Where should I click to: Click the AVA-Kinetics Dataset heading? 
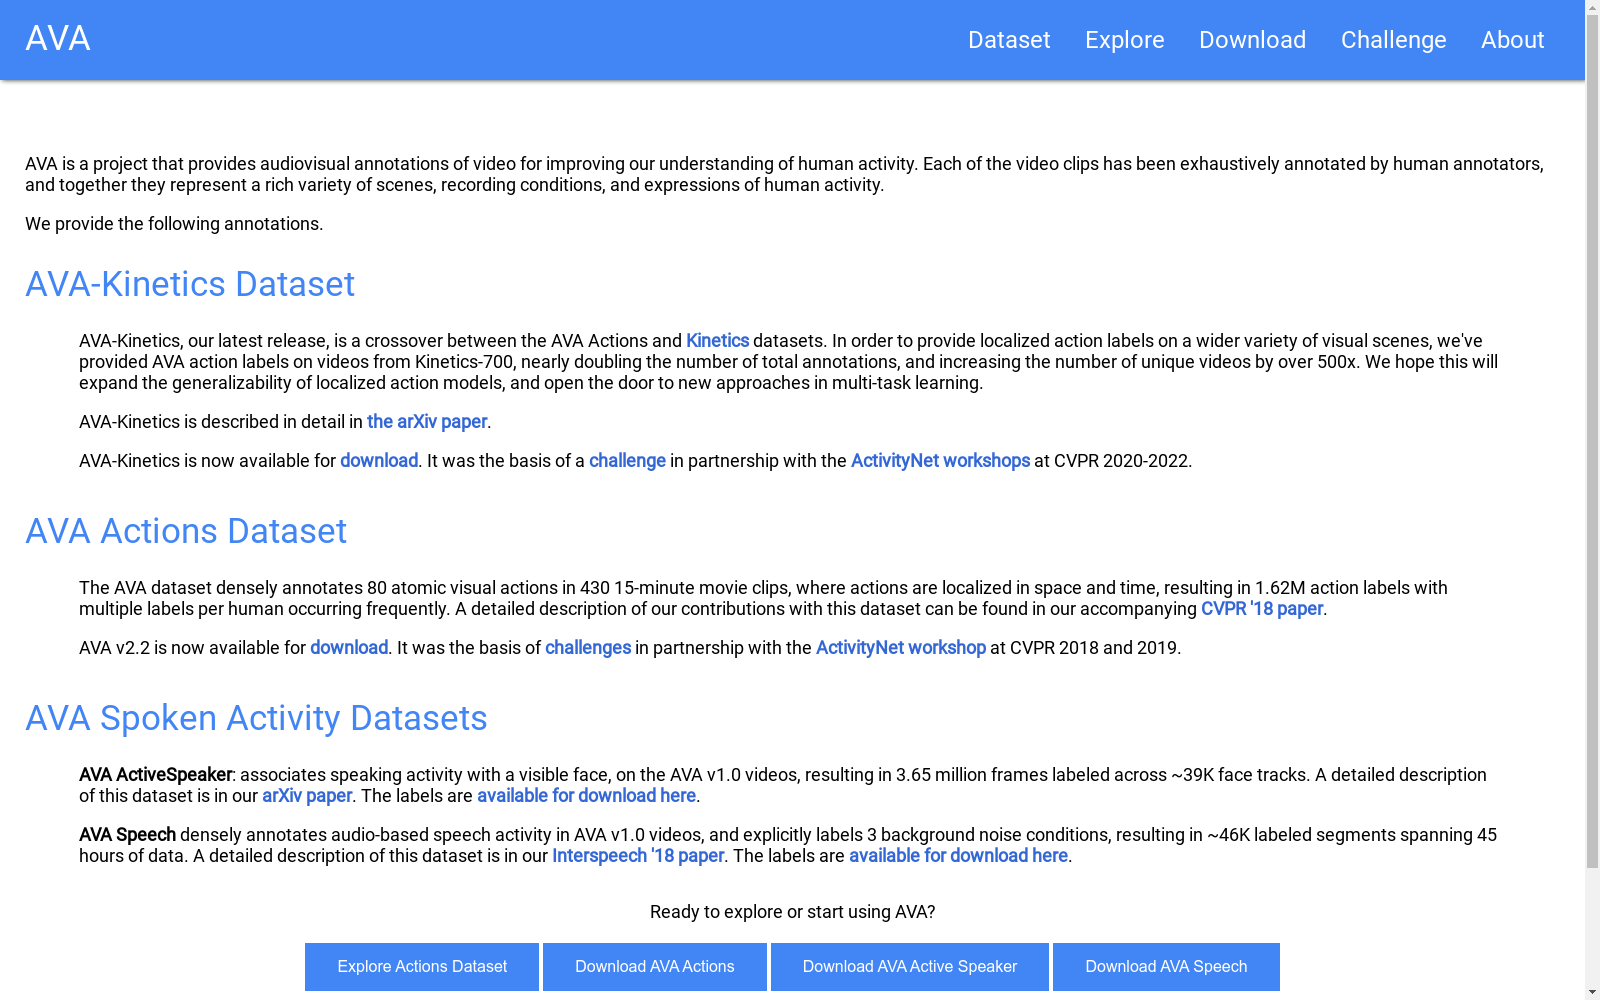[x=190, y=284]
